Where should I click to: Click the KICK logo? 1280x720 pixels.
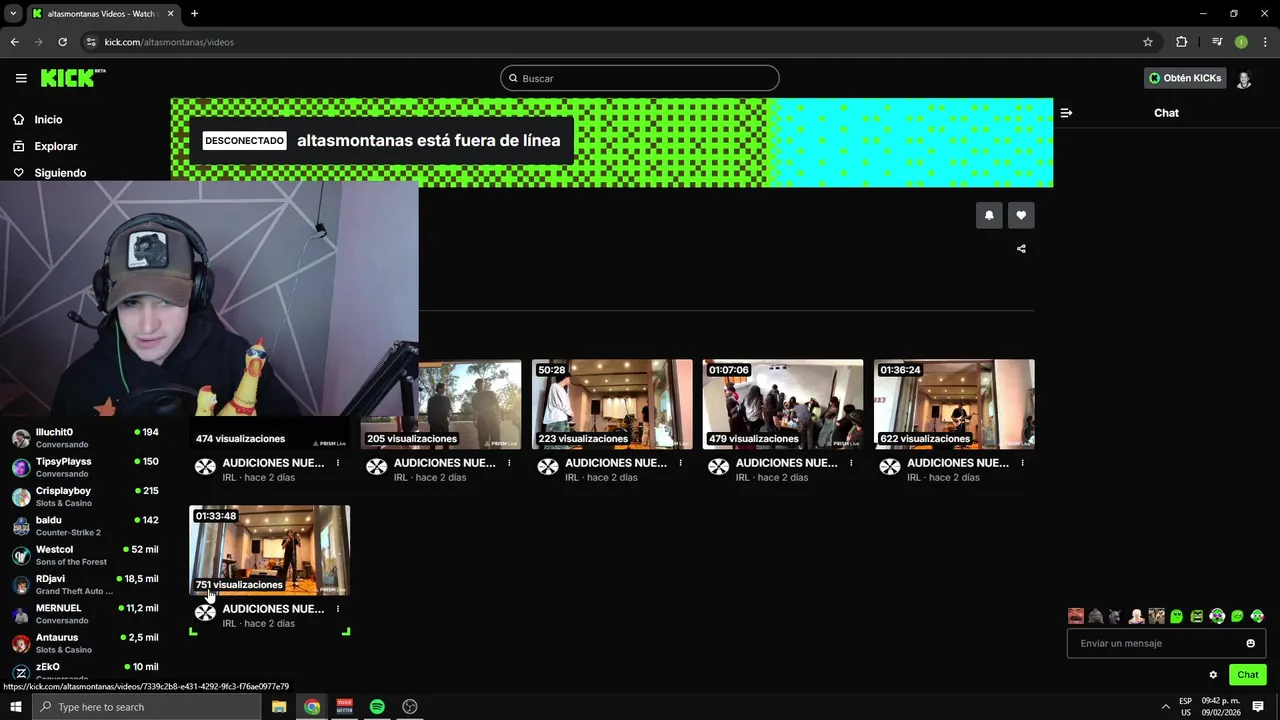point(73,78)
